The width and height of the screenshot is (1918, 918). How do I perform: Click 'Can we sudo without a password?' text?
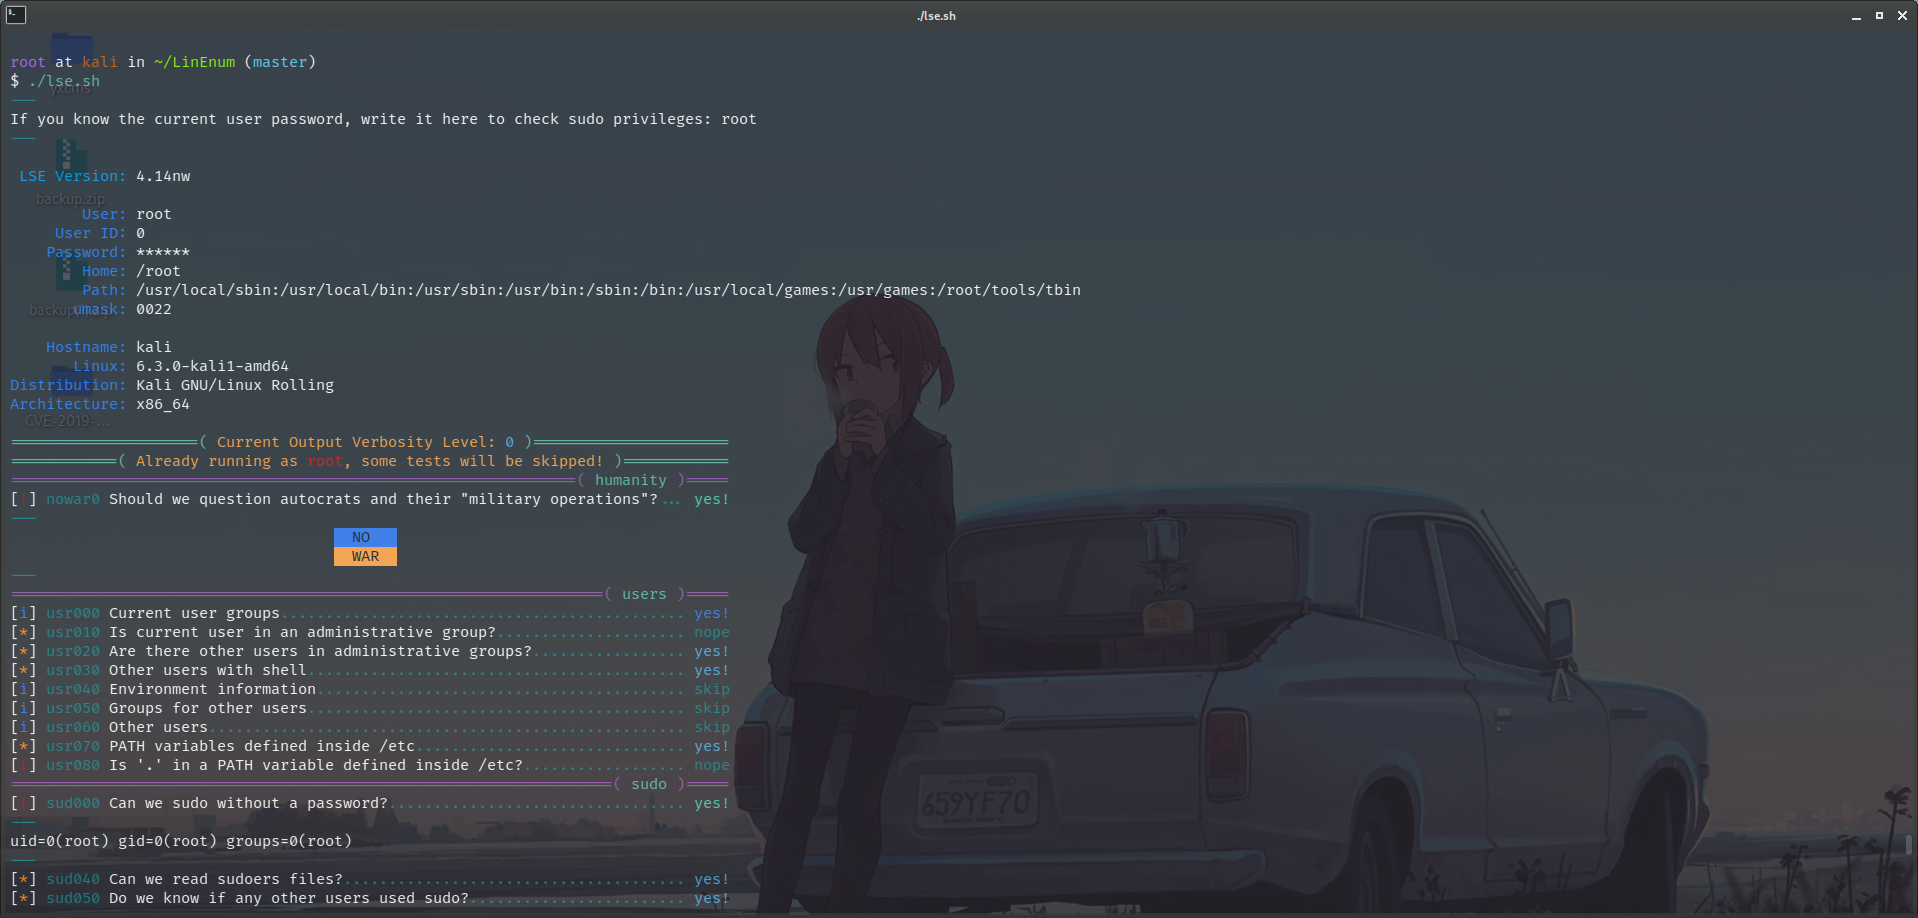(x=248, y=803)
